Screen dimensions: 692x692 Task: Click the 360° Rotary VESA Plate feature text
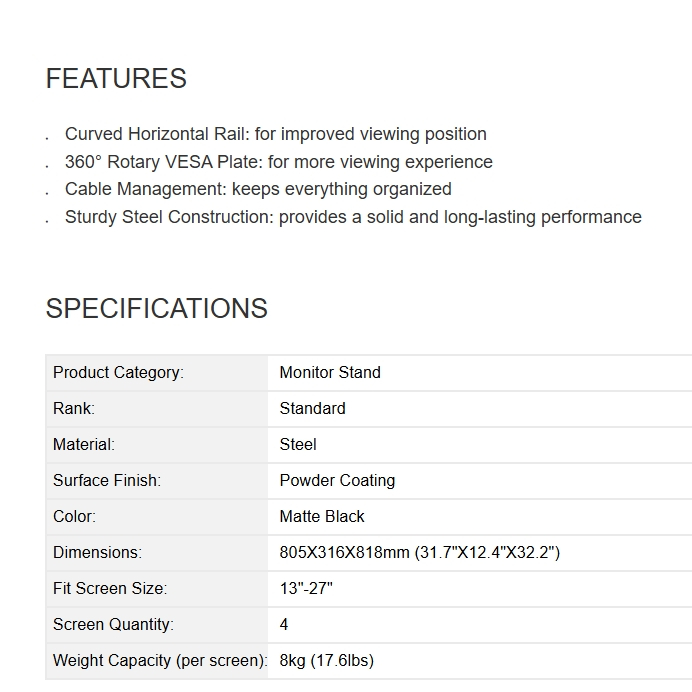tap(278, 162)
